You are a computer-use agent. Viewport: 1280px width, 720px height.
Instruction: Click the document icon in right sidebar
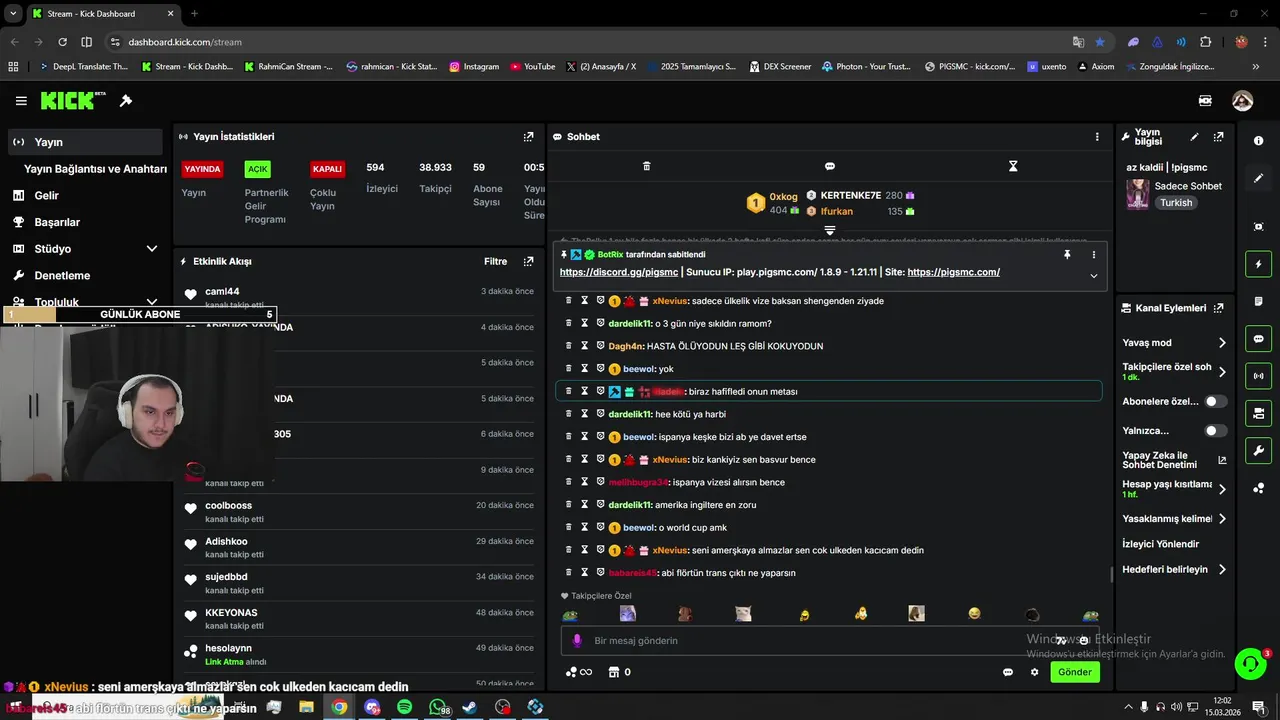[x=1258, y=302]
